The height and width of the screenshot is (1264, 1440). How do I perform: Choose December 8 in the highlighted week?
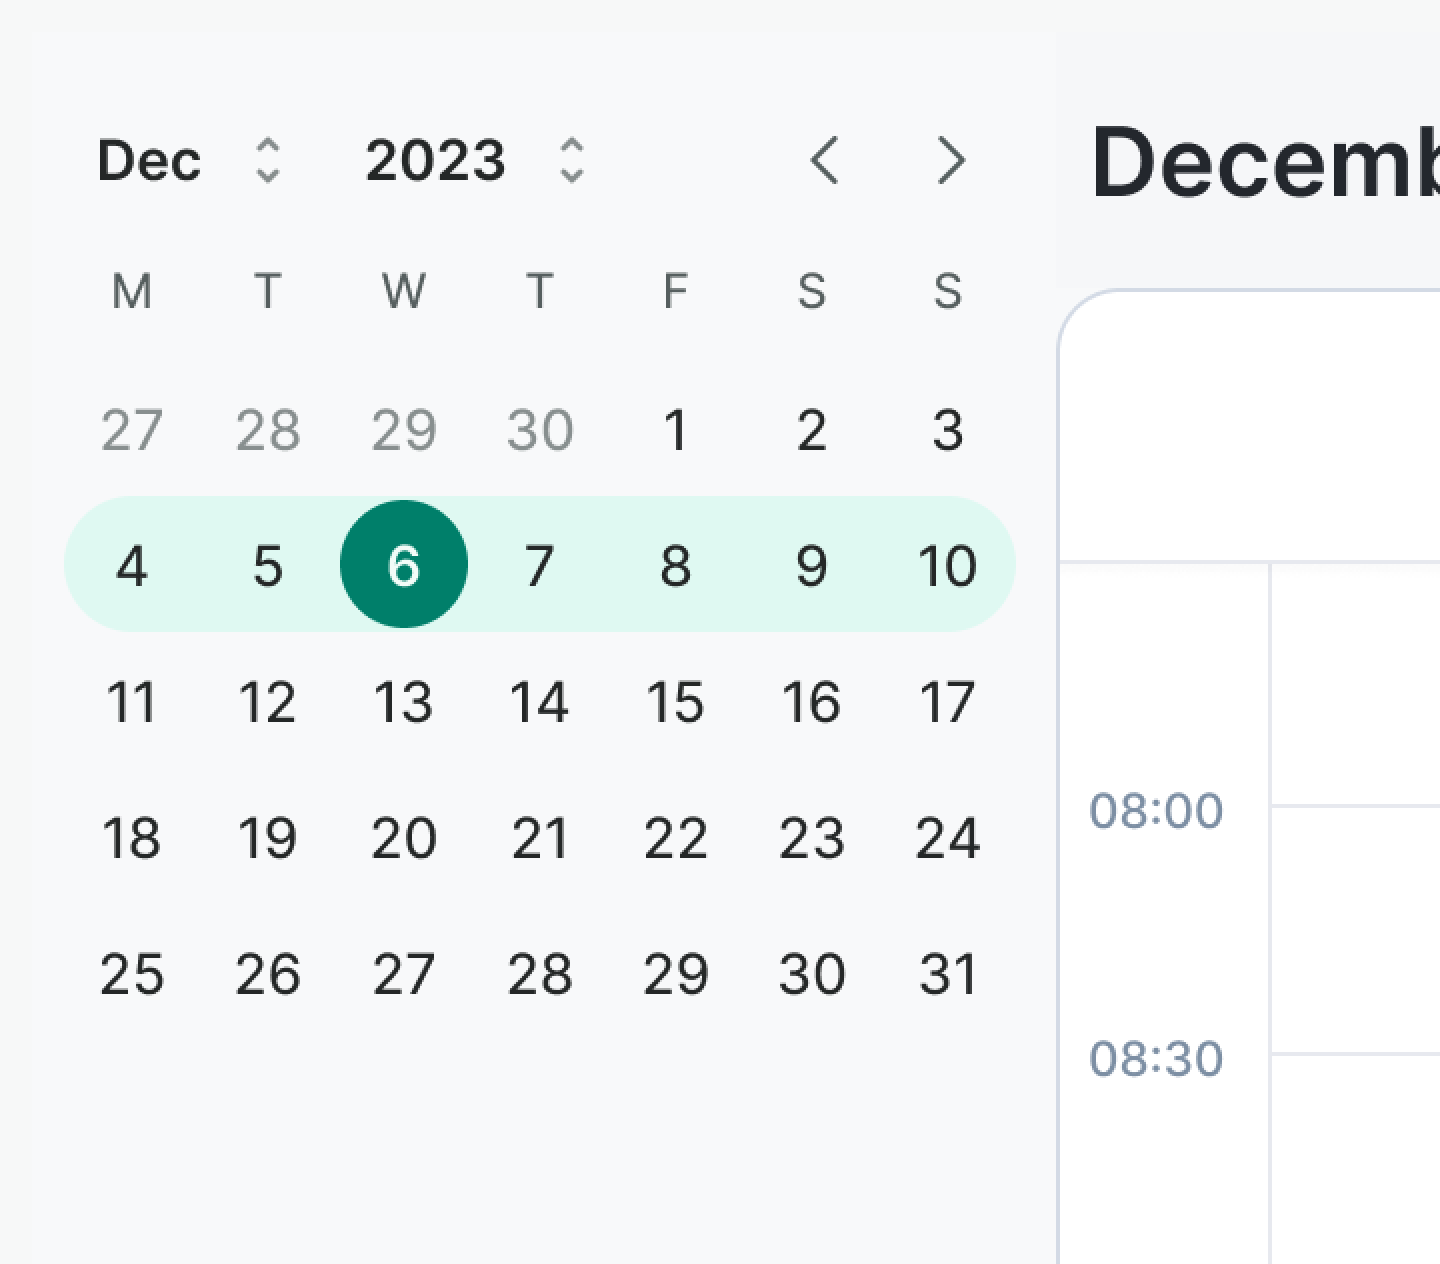675,565
